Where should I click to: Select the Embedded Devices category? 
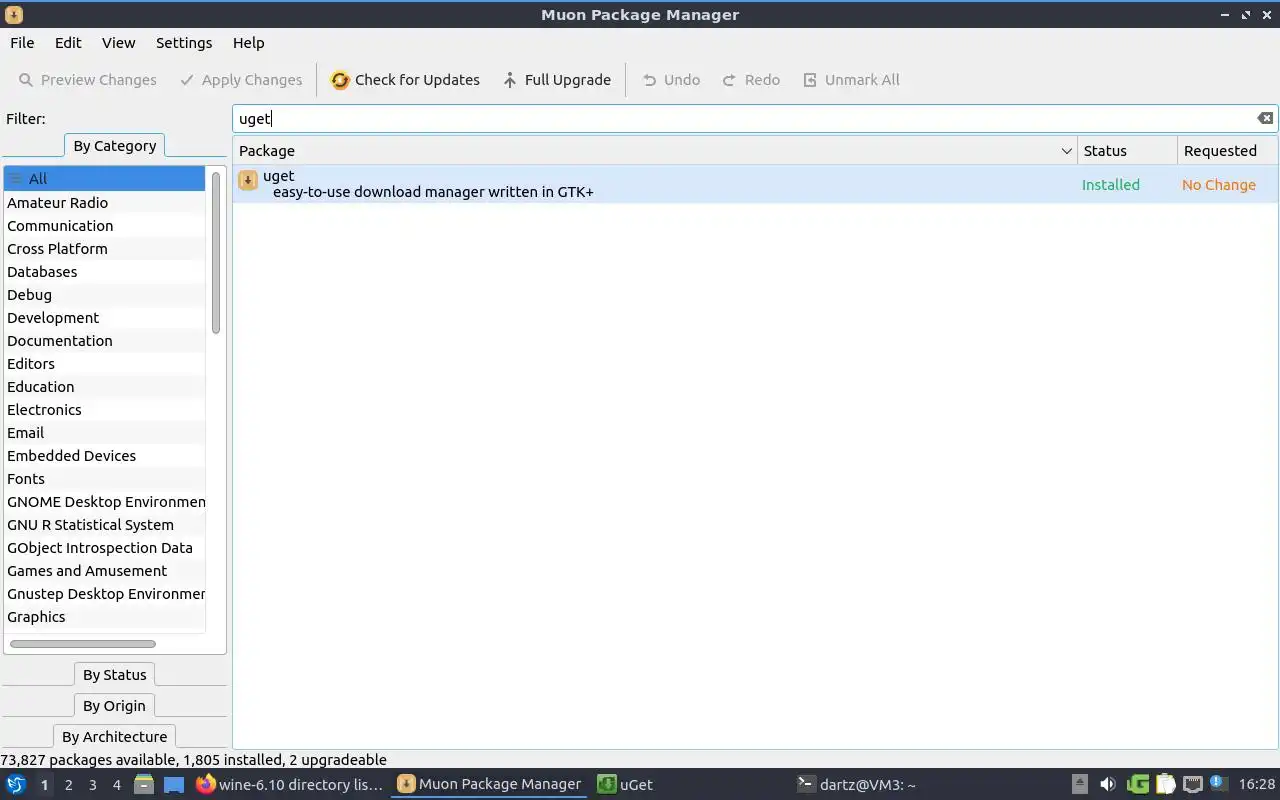point(104,456)
